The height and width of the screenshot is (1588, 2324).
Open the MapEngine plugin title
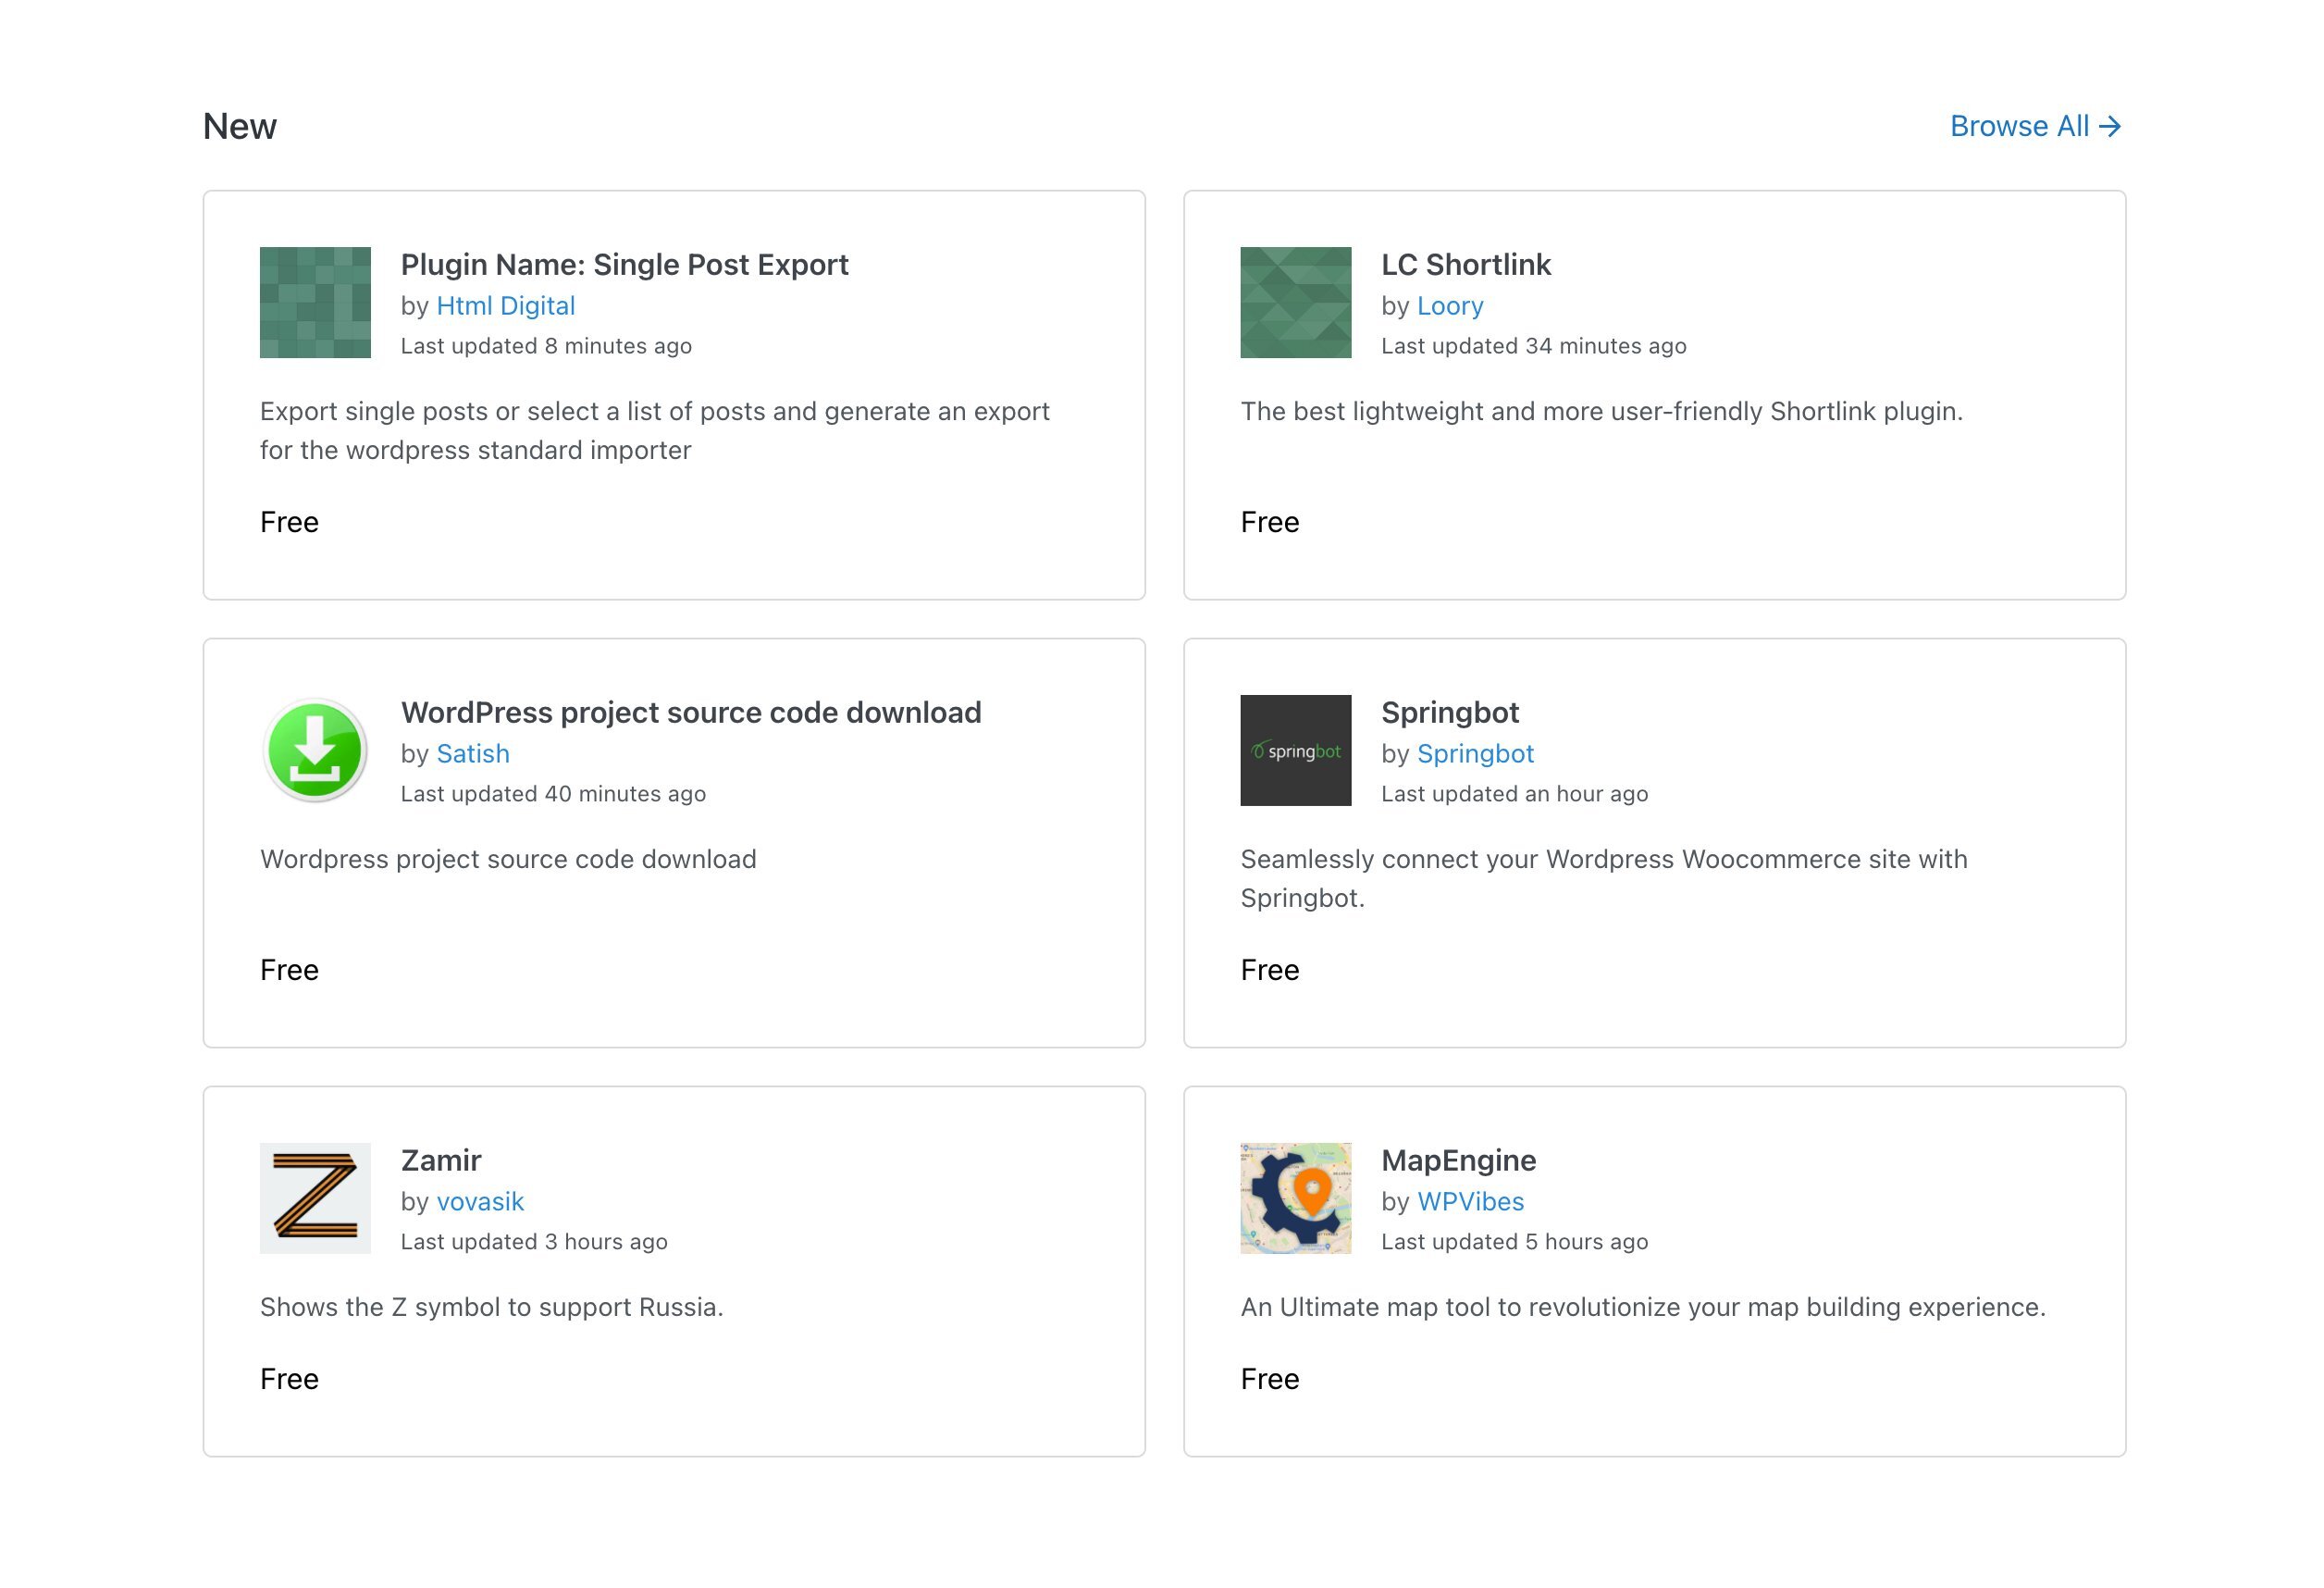click(x=1458, y=1160)
